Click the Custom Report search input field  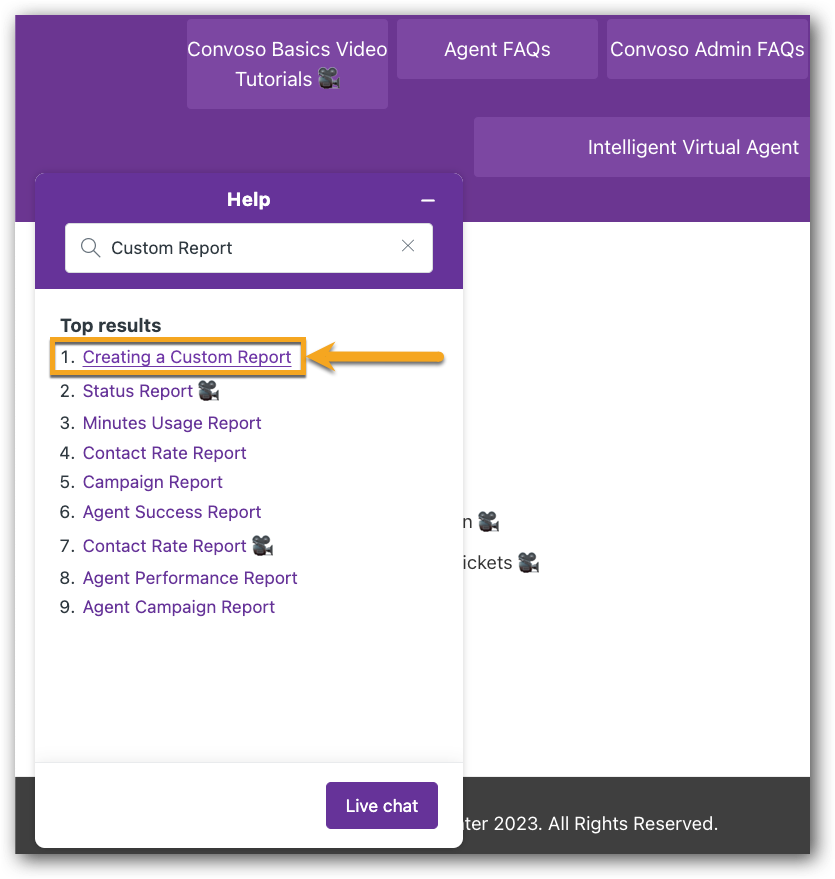coord(249,248)
